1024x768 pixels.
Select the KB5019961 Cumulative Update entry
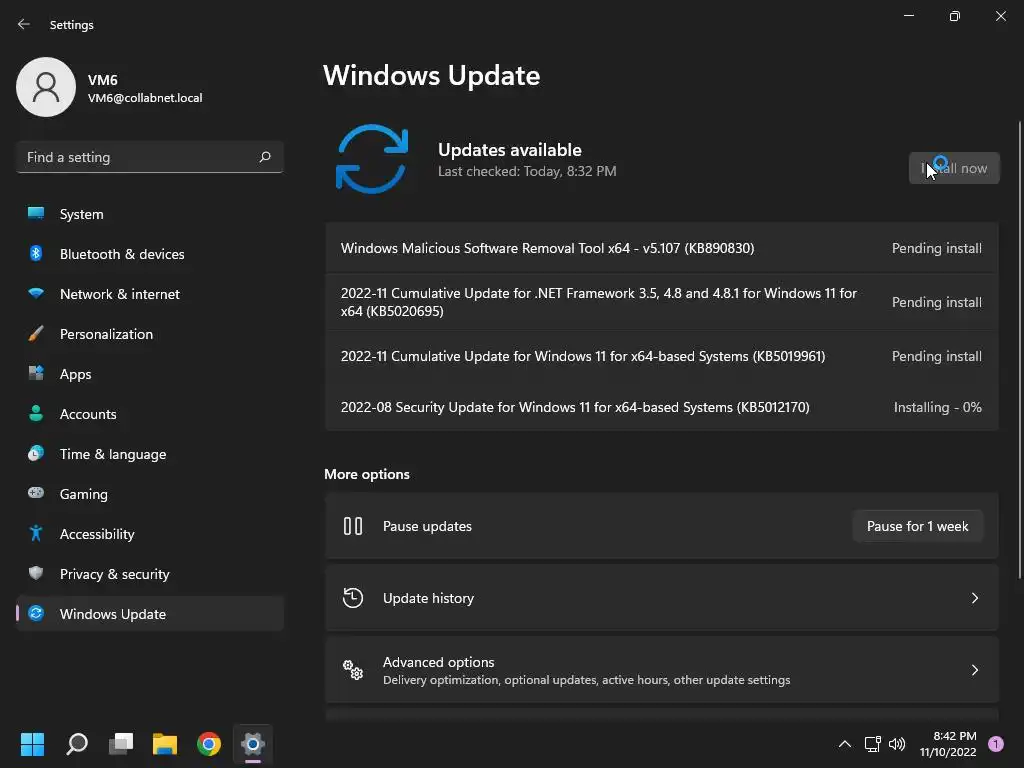(662, 356)
